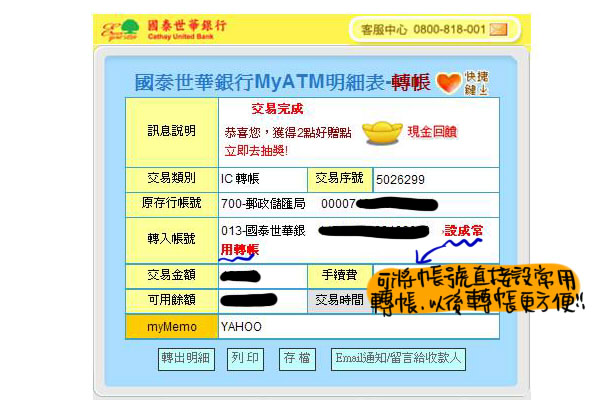Image resolution: width=600 pixels, height=400 pixels.
Task: Click the IC 轉帳 transaction type value
Action: [240, 179]
